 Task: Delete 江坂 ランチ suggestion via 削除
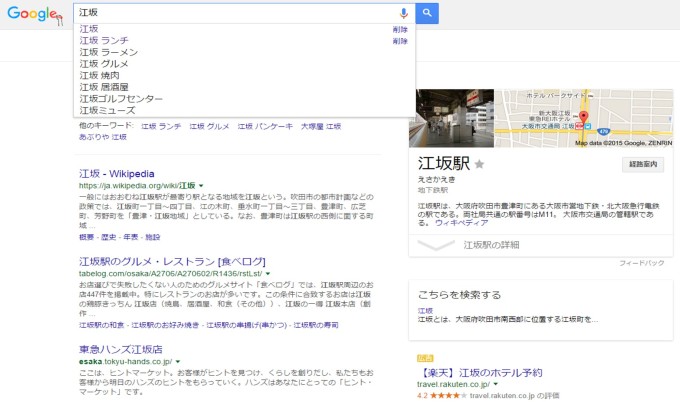pyautogui.click(x=400, y=41)
